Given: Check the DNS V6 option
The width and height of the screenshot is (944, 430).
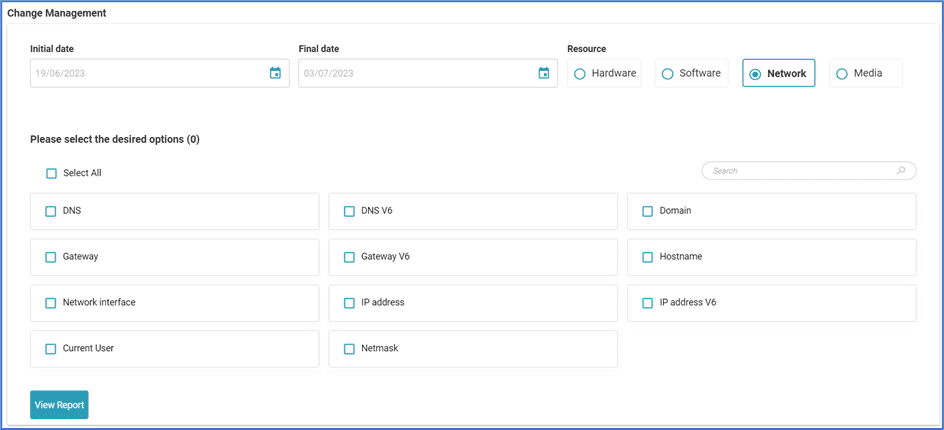Looking at the screenshot, I should pyautogui.click(x=349, y=212).
